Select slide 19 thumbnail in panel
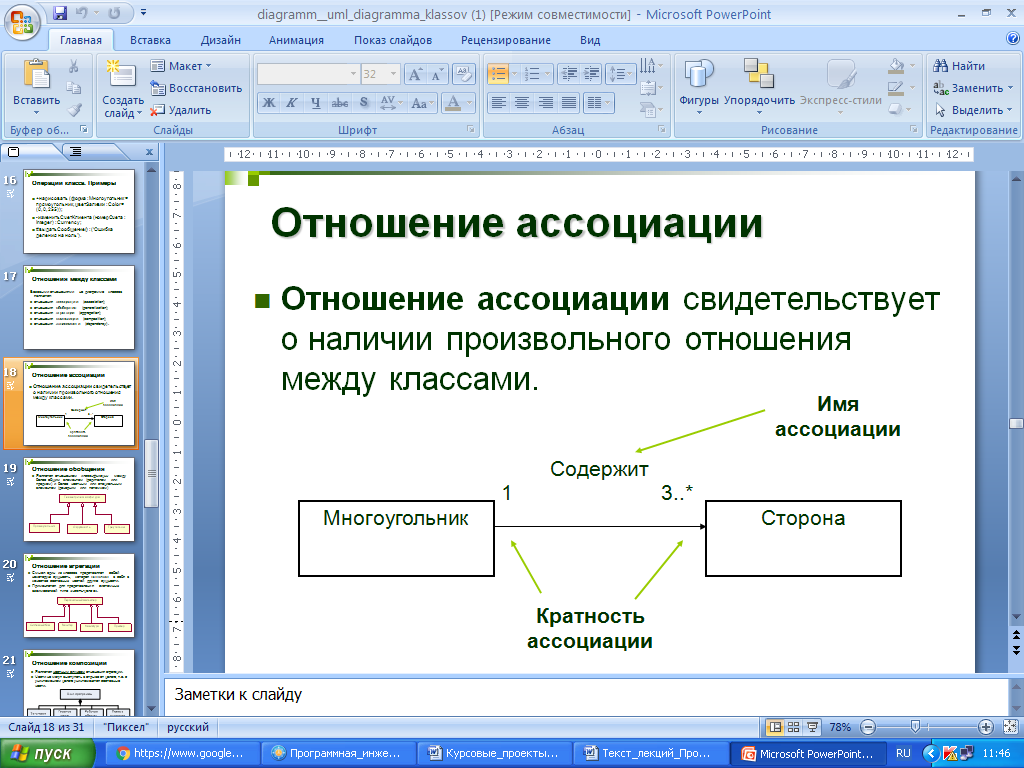The width and height of the screenshot is (1024, 768). click(x=81, y=500)
